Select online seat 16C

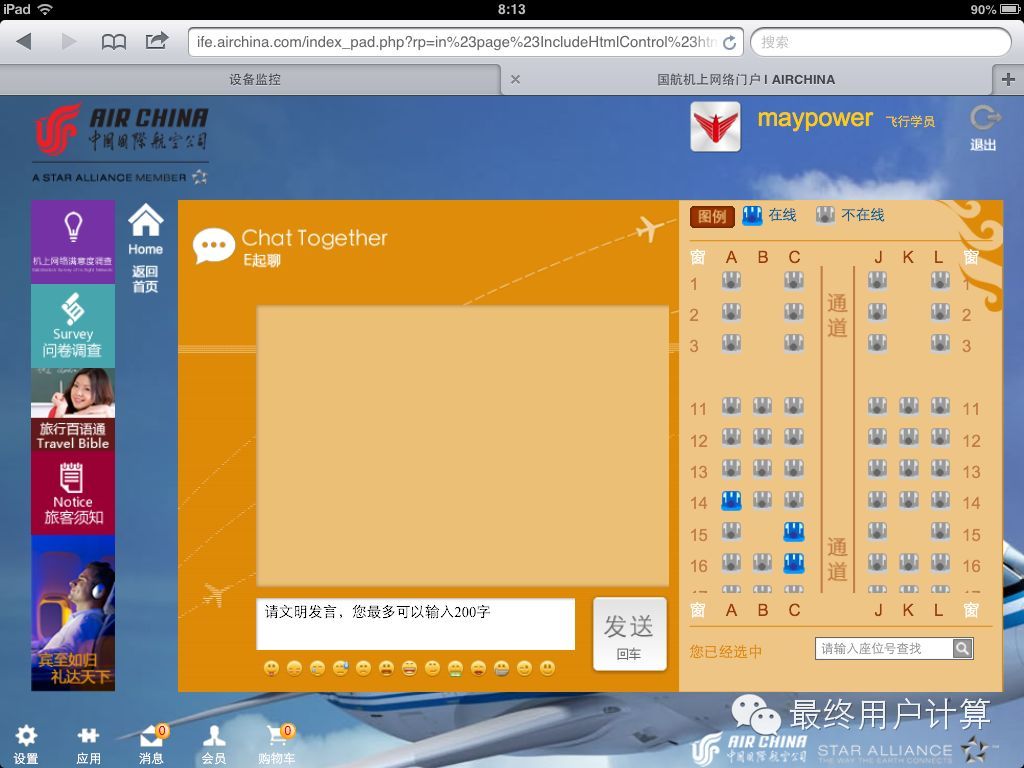pyautogui.click(x=793, y=563)
